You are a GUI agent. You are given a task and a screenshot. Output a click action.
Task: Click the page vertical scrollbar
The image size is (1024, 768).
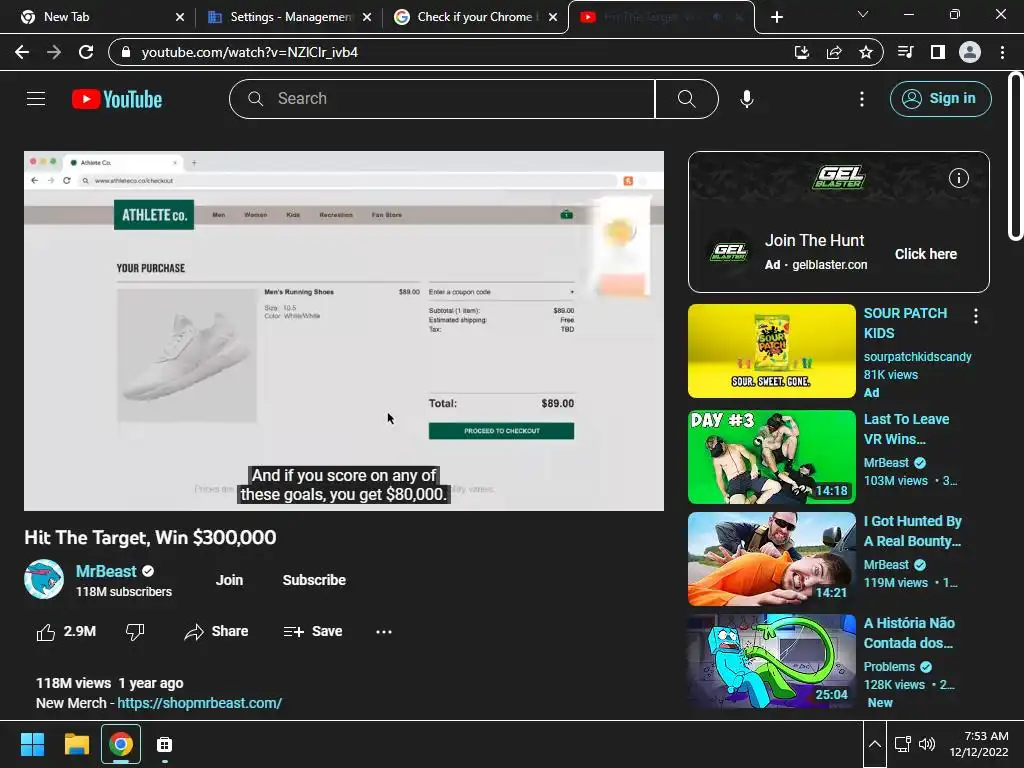1015,157
